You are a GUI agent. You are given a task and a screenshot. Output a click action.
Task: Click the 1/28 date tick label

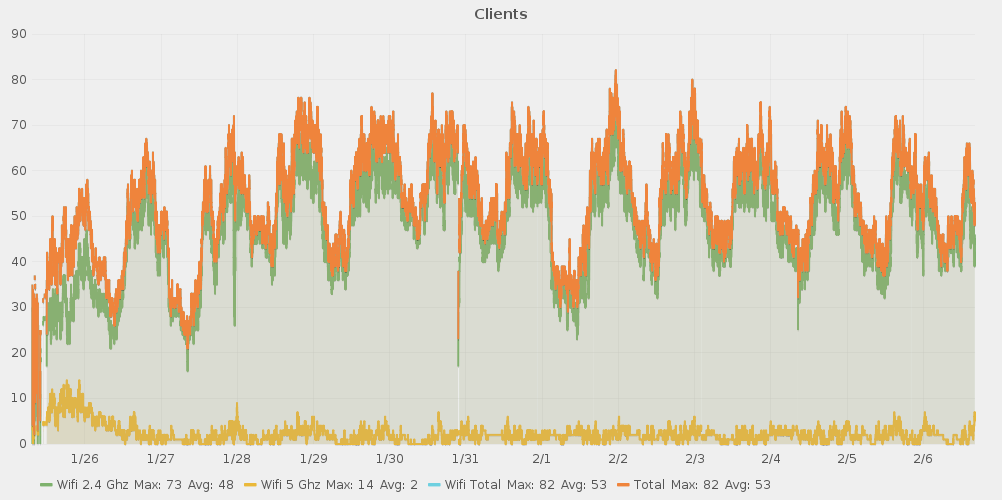[x=237, y=459]
